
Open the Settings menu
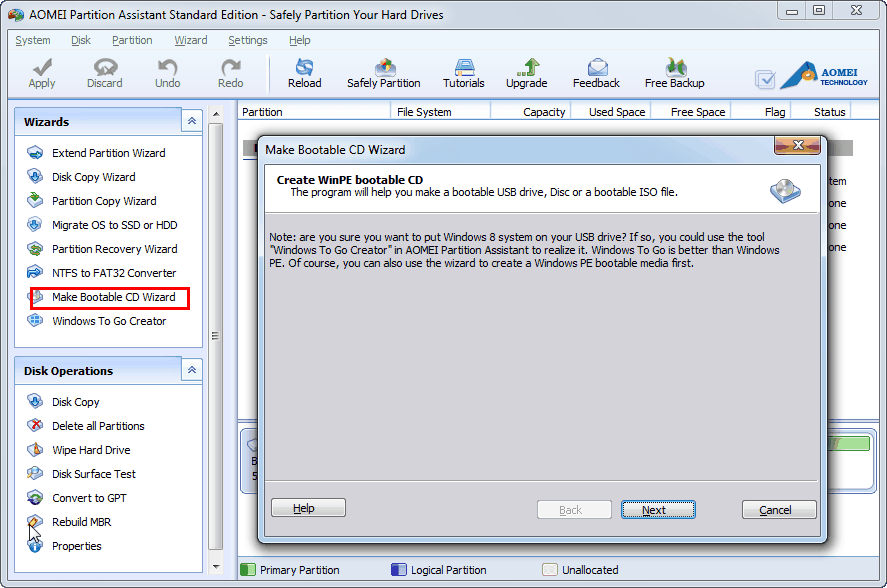pos(248,40)
